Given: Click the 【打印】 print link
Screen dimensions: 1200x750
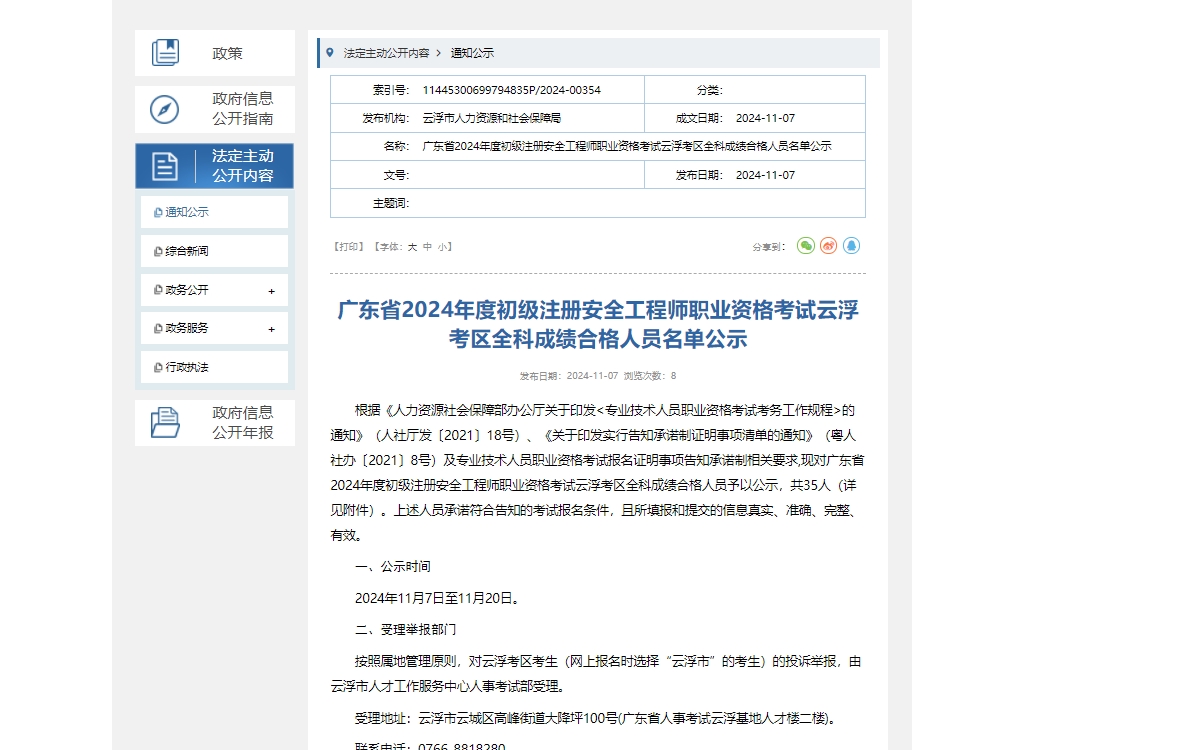Looking at the screenshot, I should [x=349, y=245].
